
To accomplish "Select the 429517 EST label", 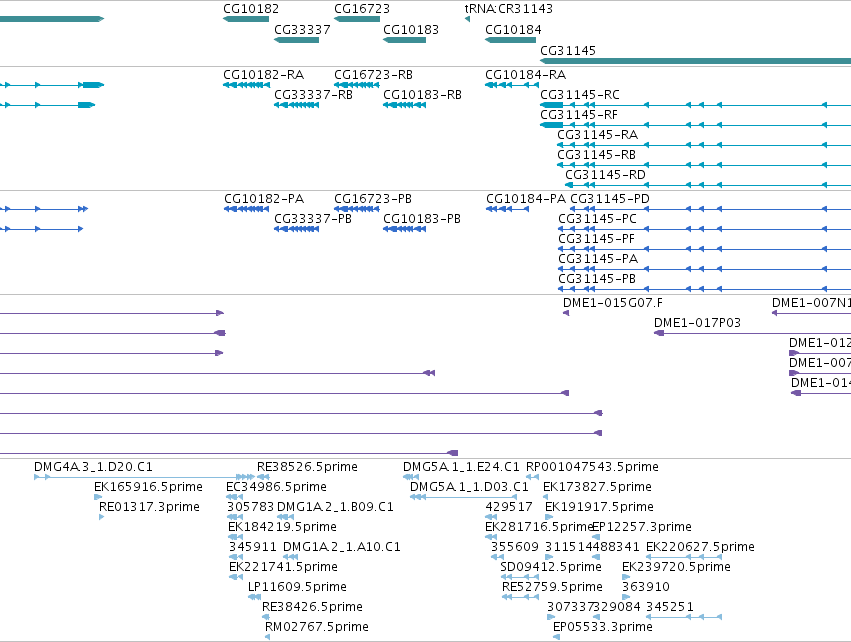I will [509, 507].
